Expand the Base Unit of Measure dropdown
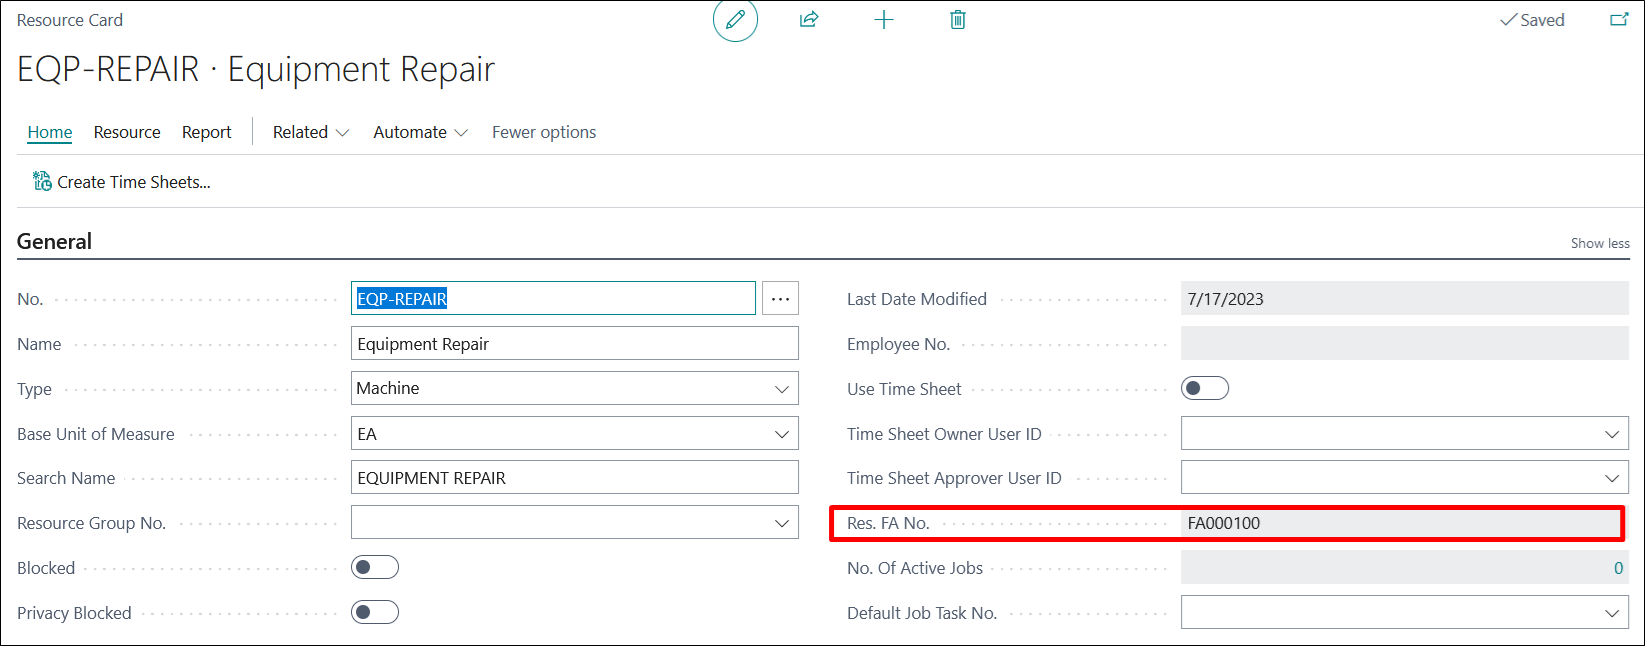1645x646 pixels. (x=781, y=434)
